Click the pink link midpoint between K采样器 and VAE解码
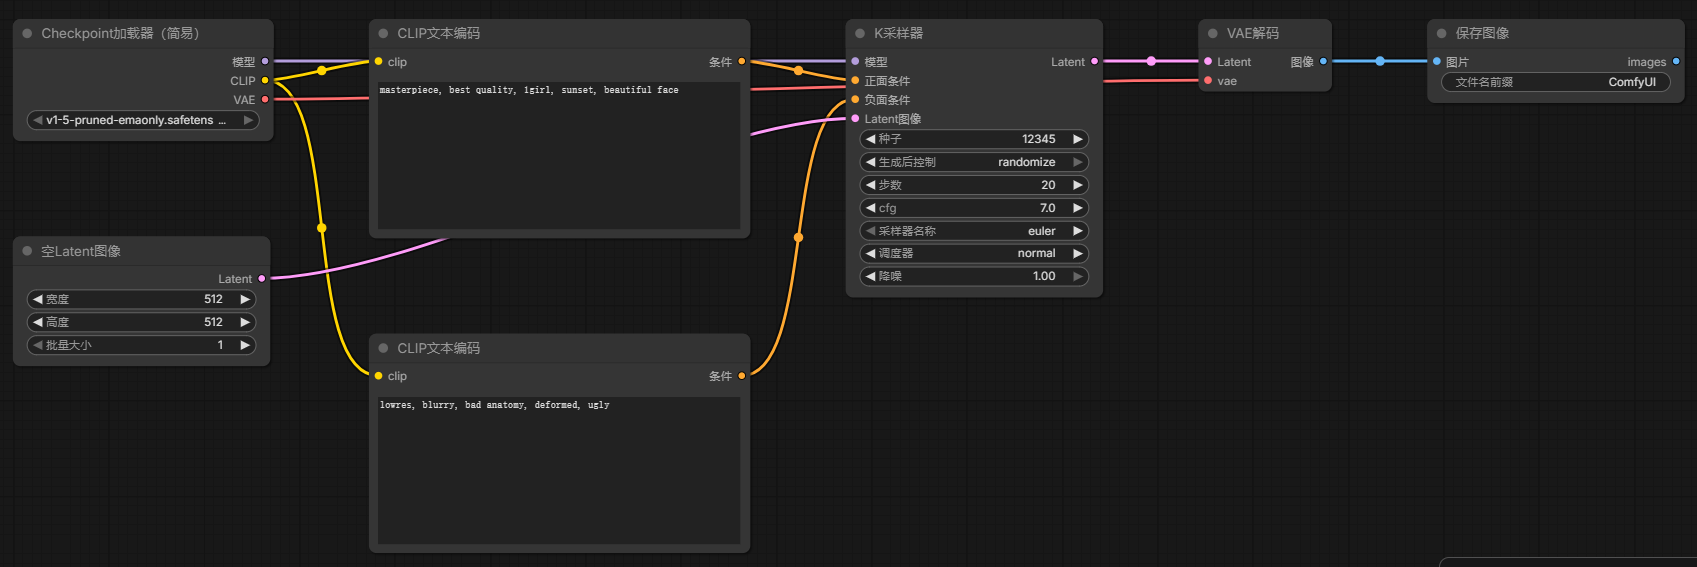The width and height of the screenshot is (1697, 567). pyautogui.click(x=1151, y=61)
